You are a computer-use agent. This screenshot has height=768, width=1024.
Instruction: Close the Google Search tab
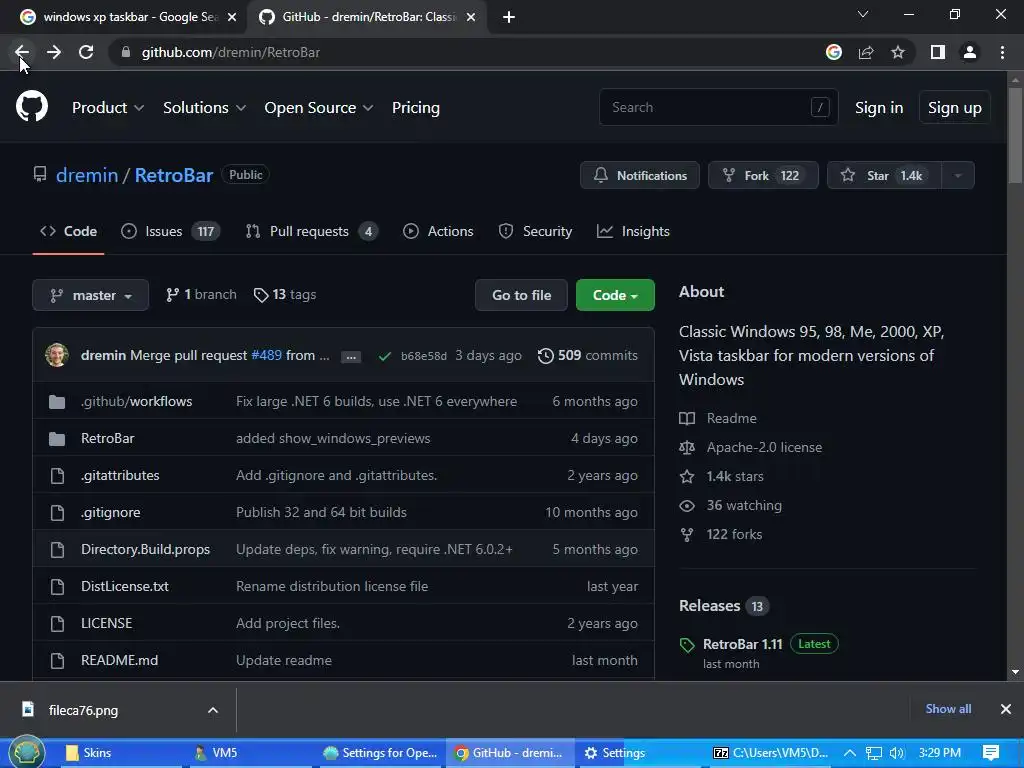pos(232,17)
